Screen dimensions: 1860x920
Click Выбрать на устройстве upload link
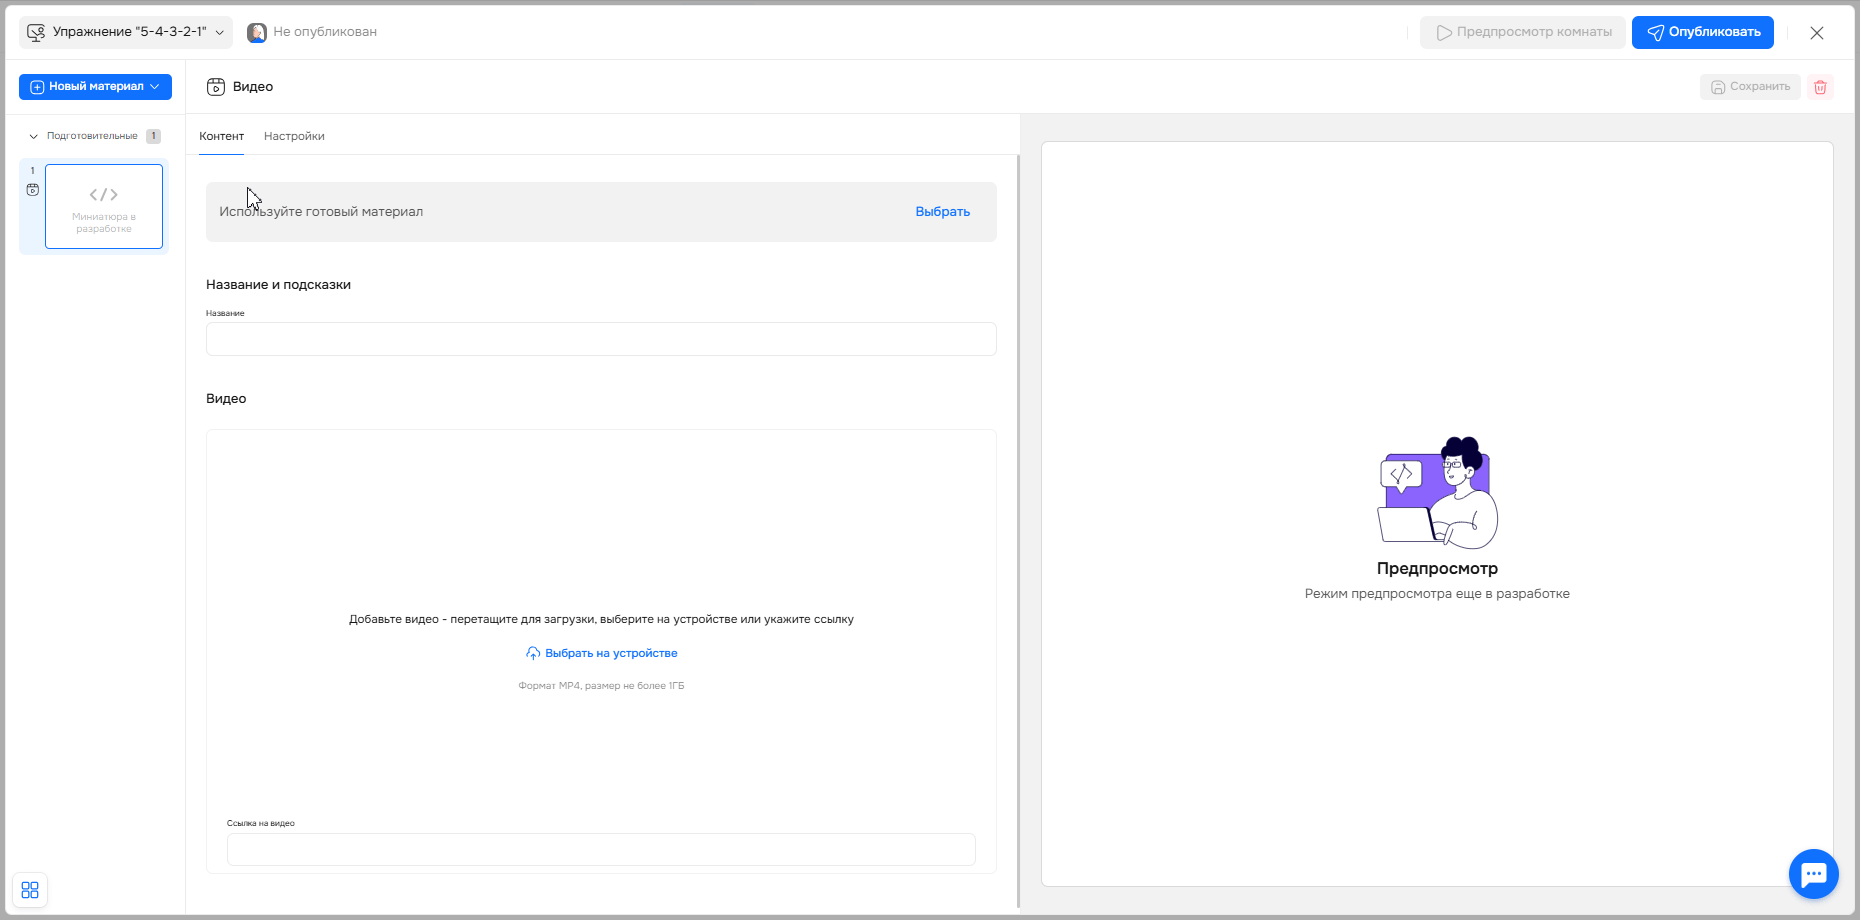[610, 653]
